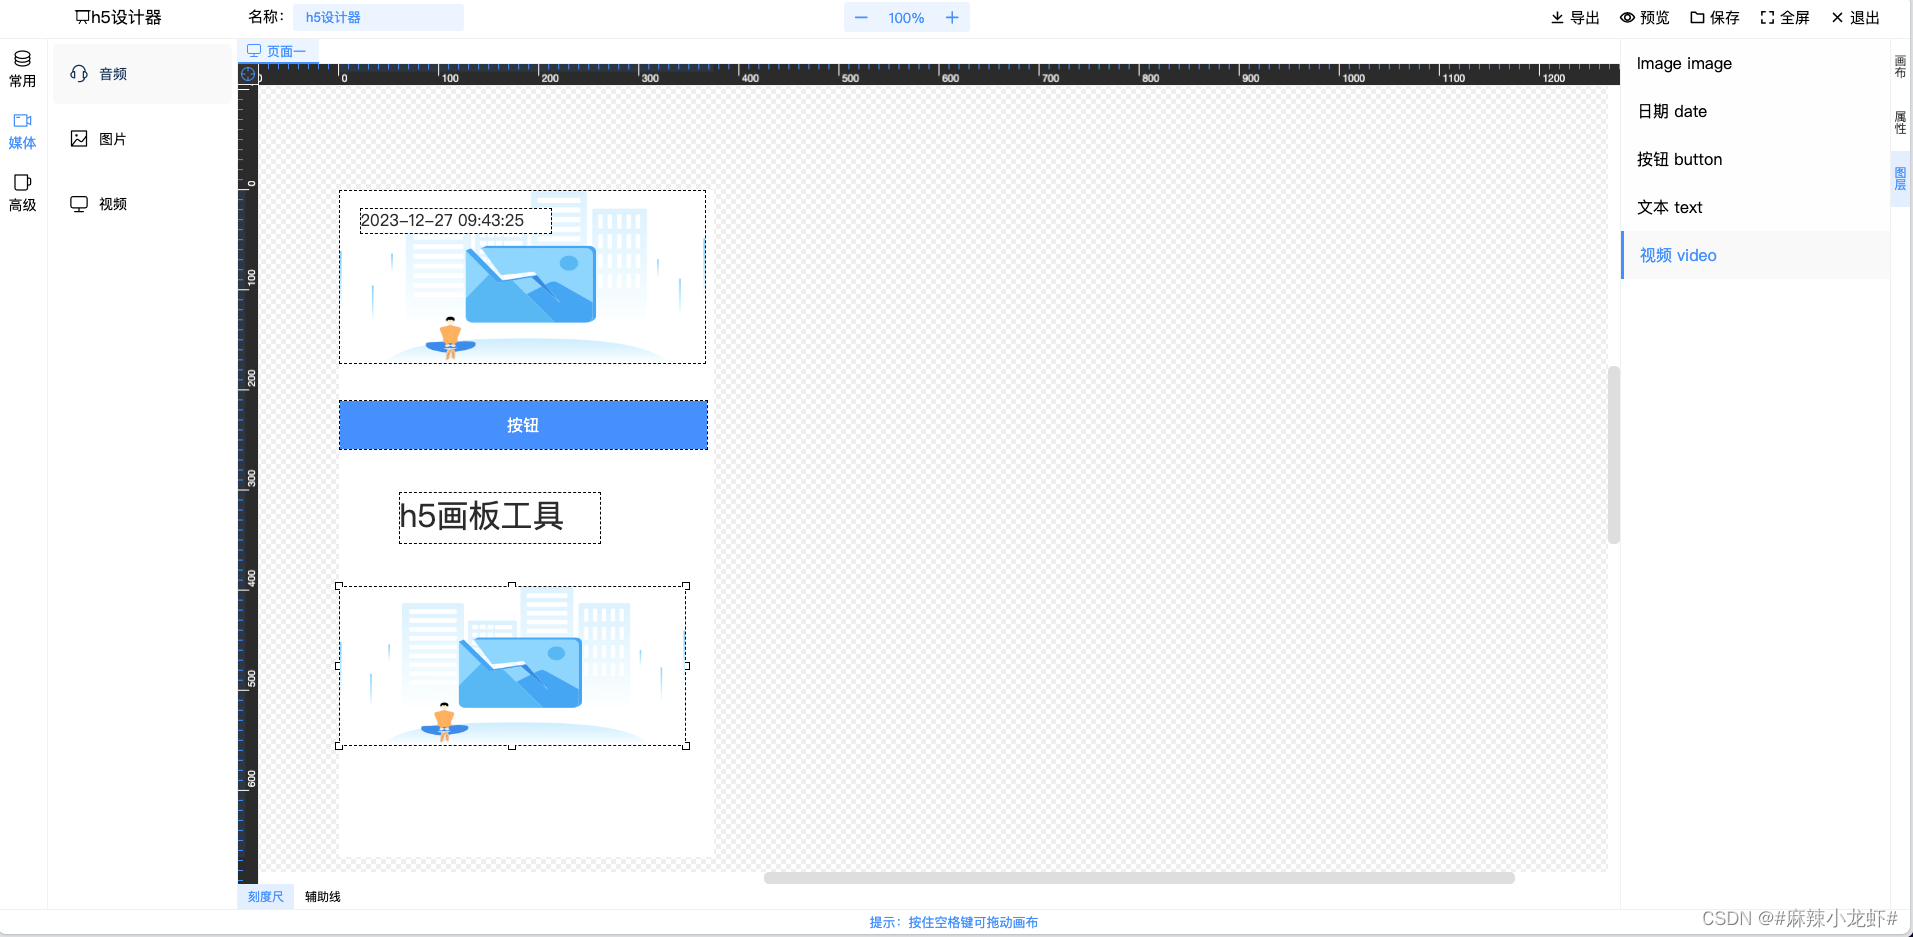Viewport: 1913px width, 937px height.
Task: Click the left-middle resize handle of selected image
Action: click(339, 666)
